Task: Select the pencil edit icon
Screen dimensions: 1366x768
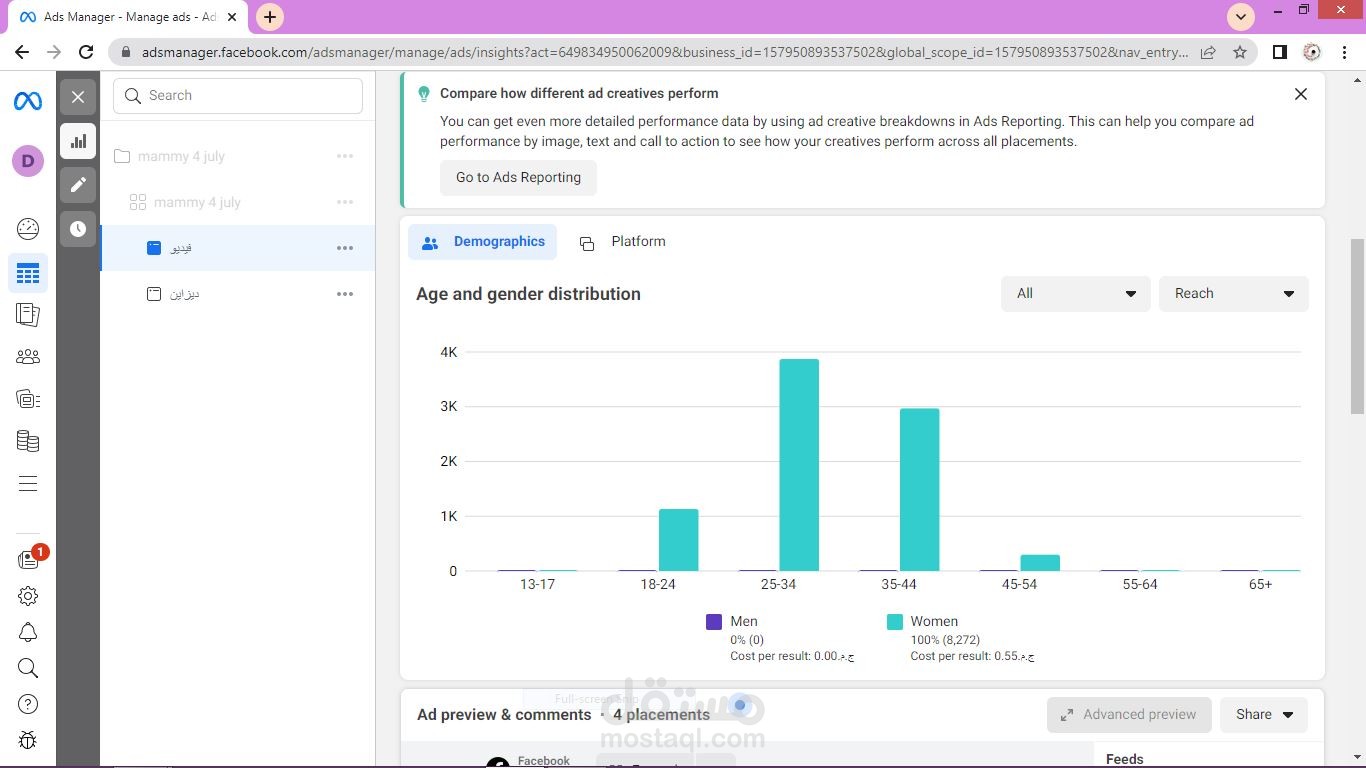Action: pos(78,185)
